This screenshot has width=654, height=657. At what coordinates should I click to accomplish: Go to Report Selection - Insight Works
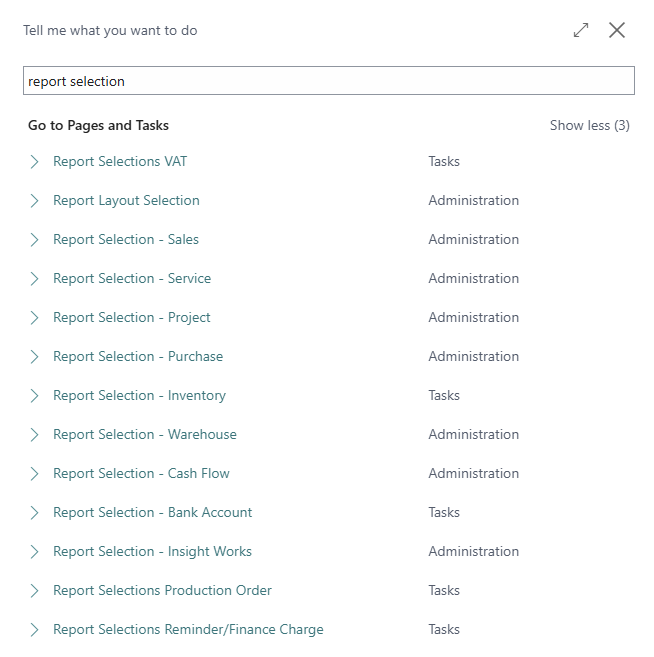point(152,551)
